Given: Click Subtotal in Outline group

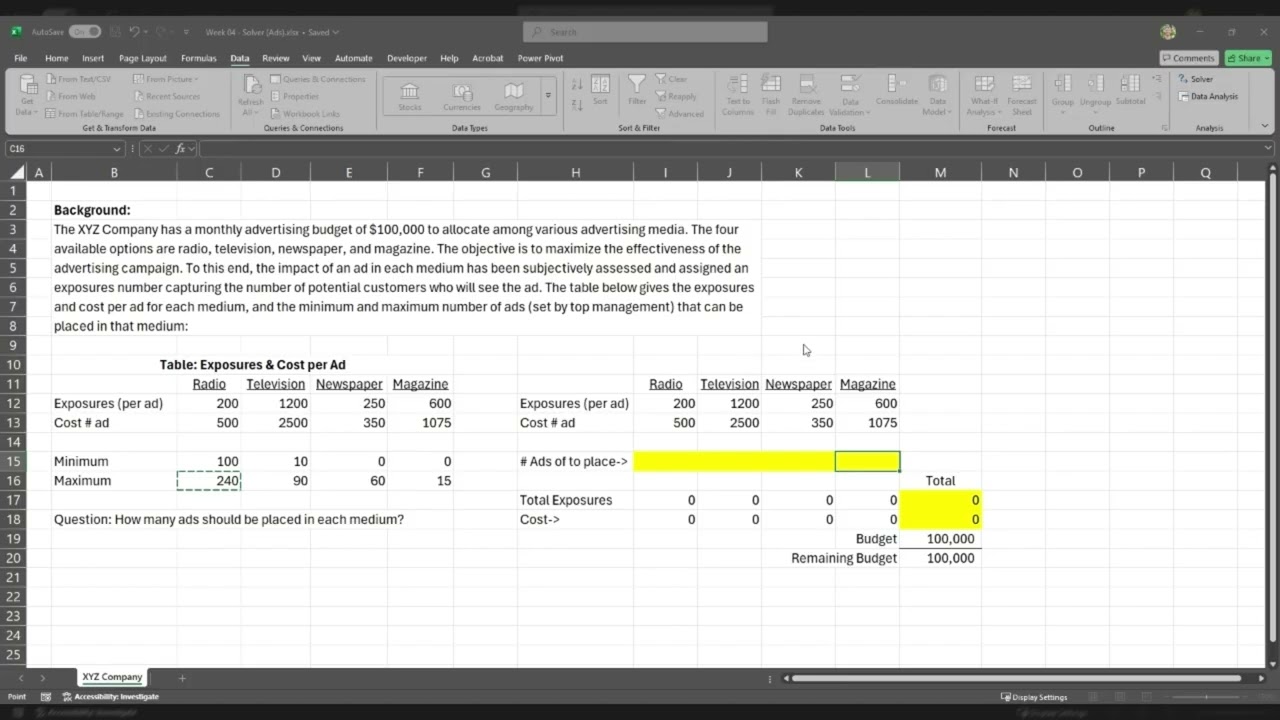Looking at the screenshot, I should tap(1130, 91).
